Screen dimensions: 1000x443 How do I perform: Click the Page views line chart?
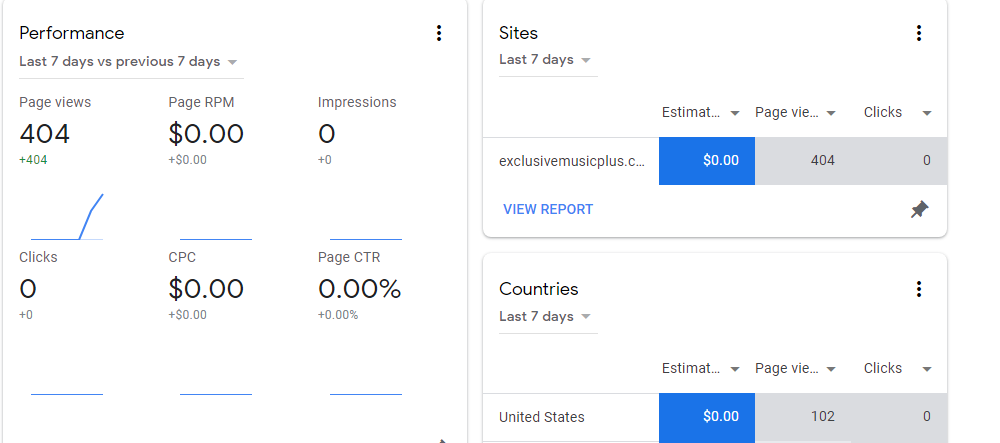click(x=67, y=217)
